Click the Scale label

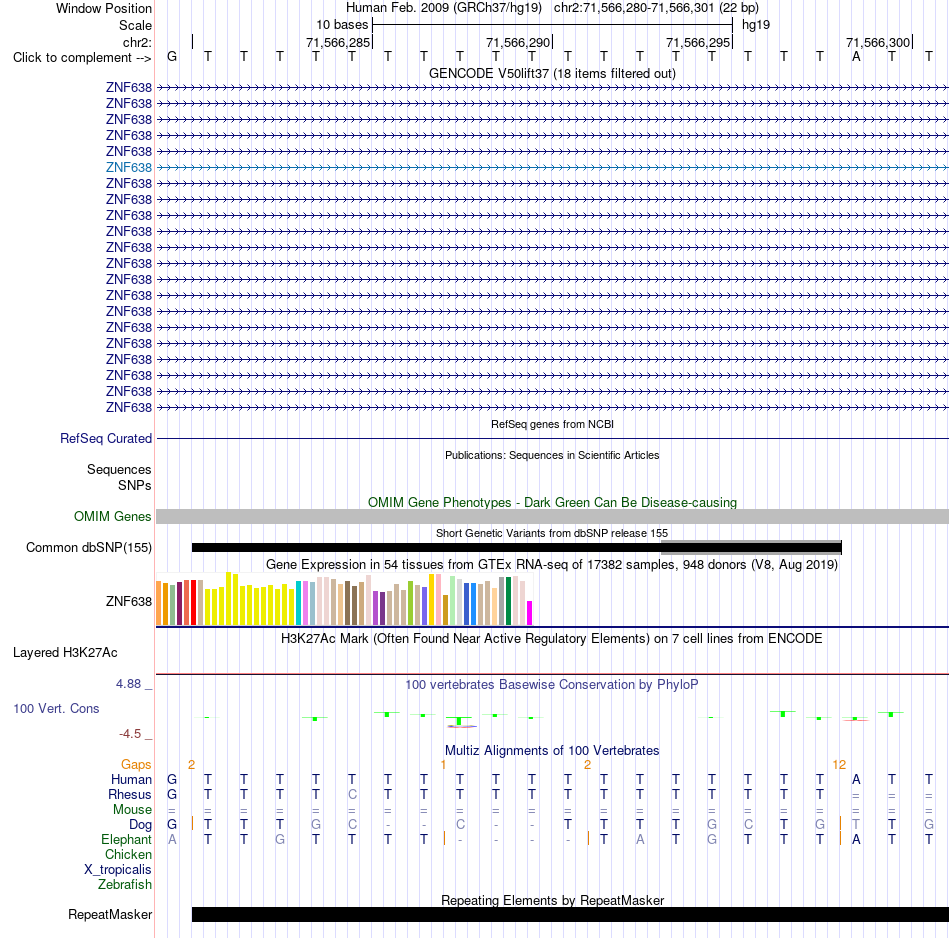[x=135, y=25]
